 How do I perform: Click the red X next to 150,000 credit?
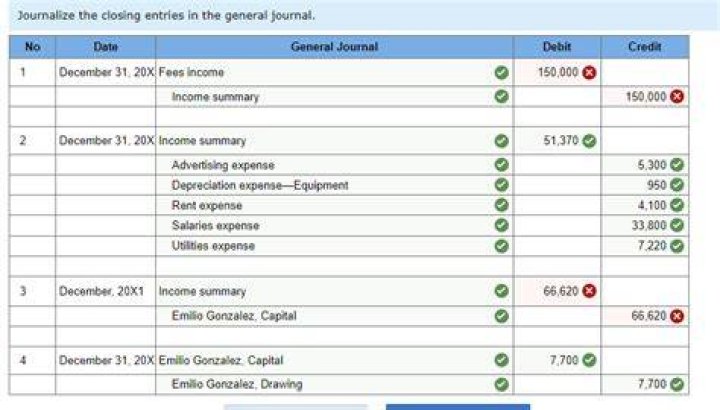tap(677, 96)
